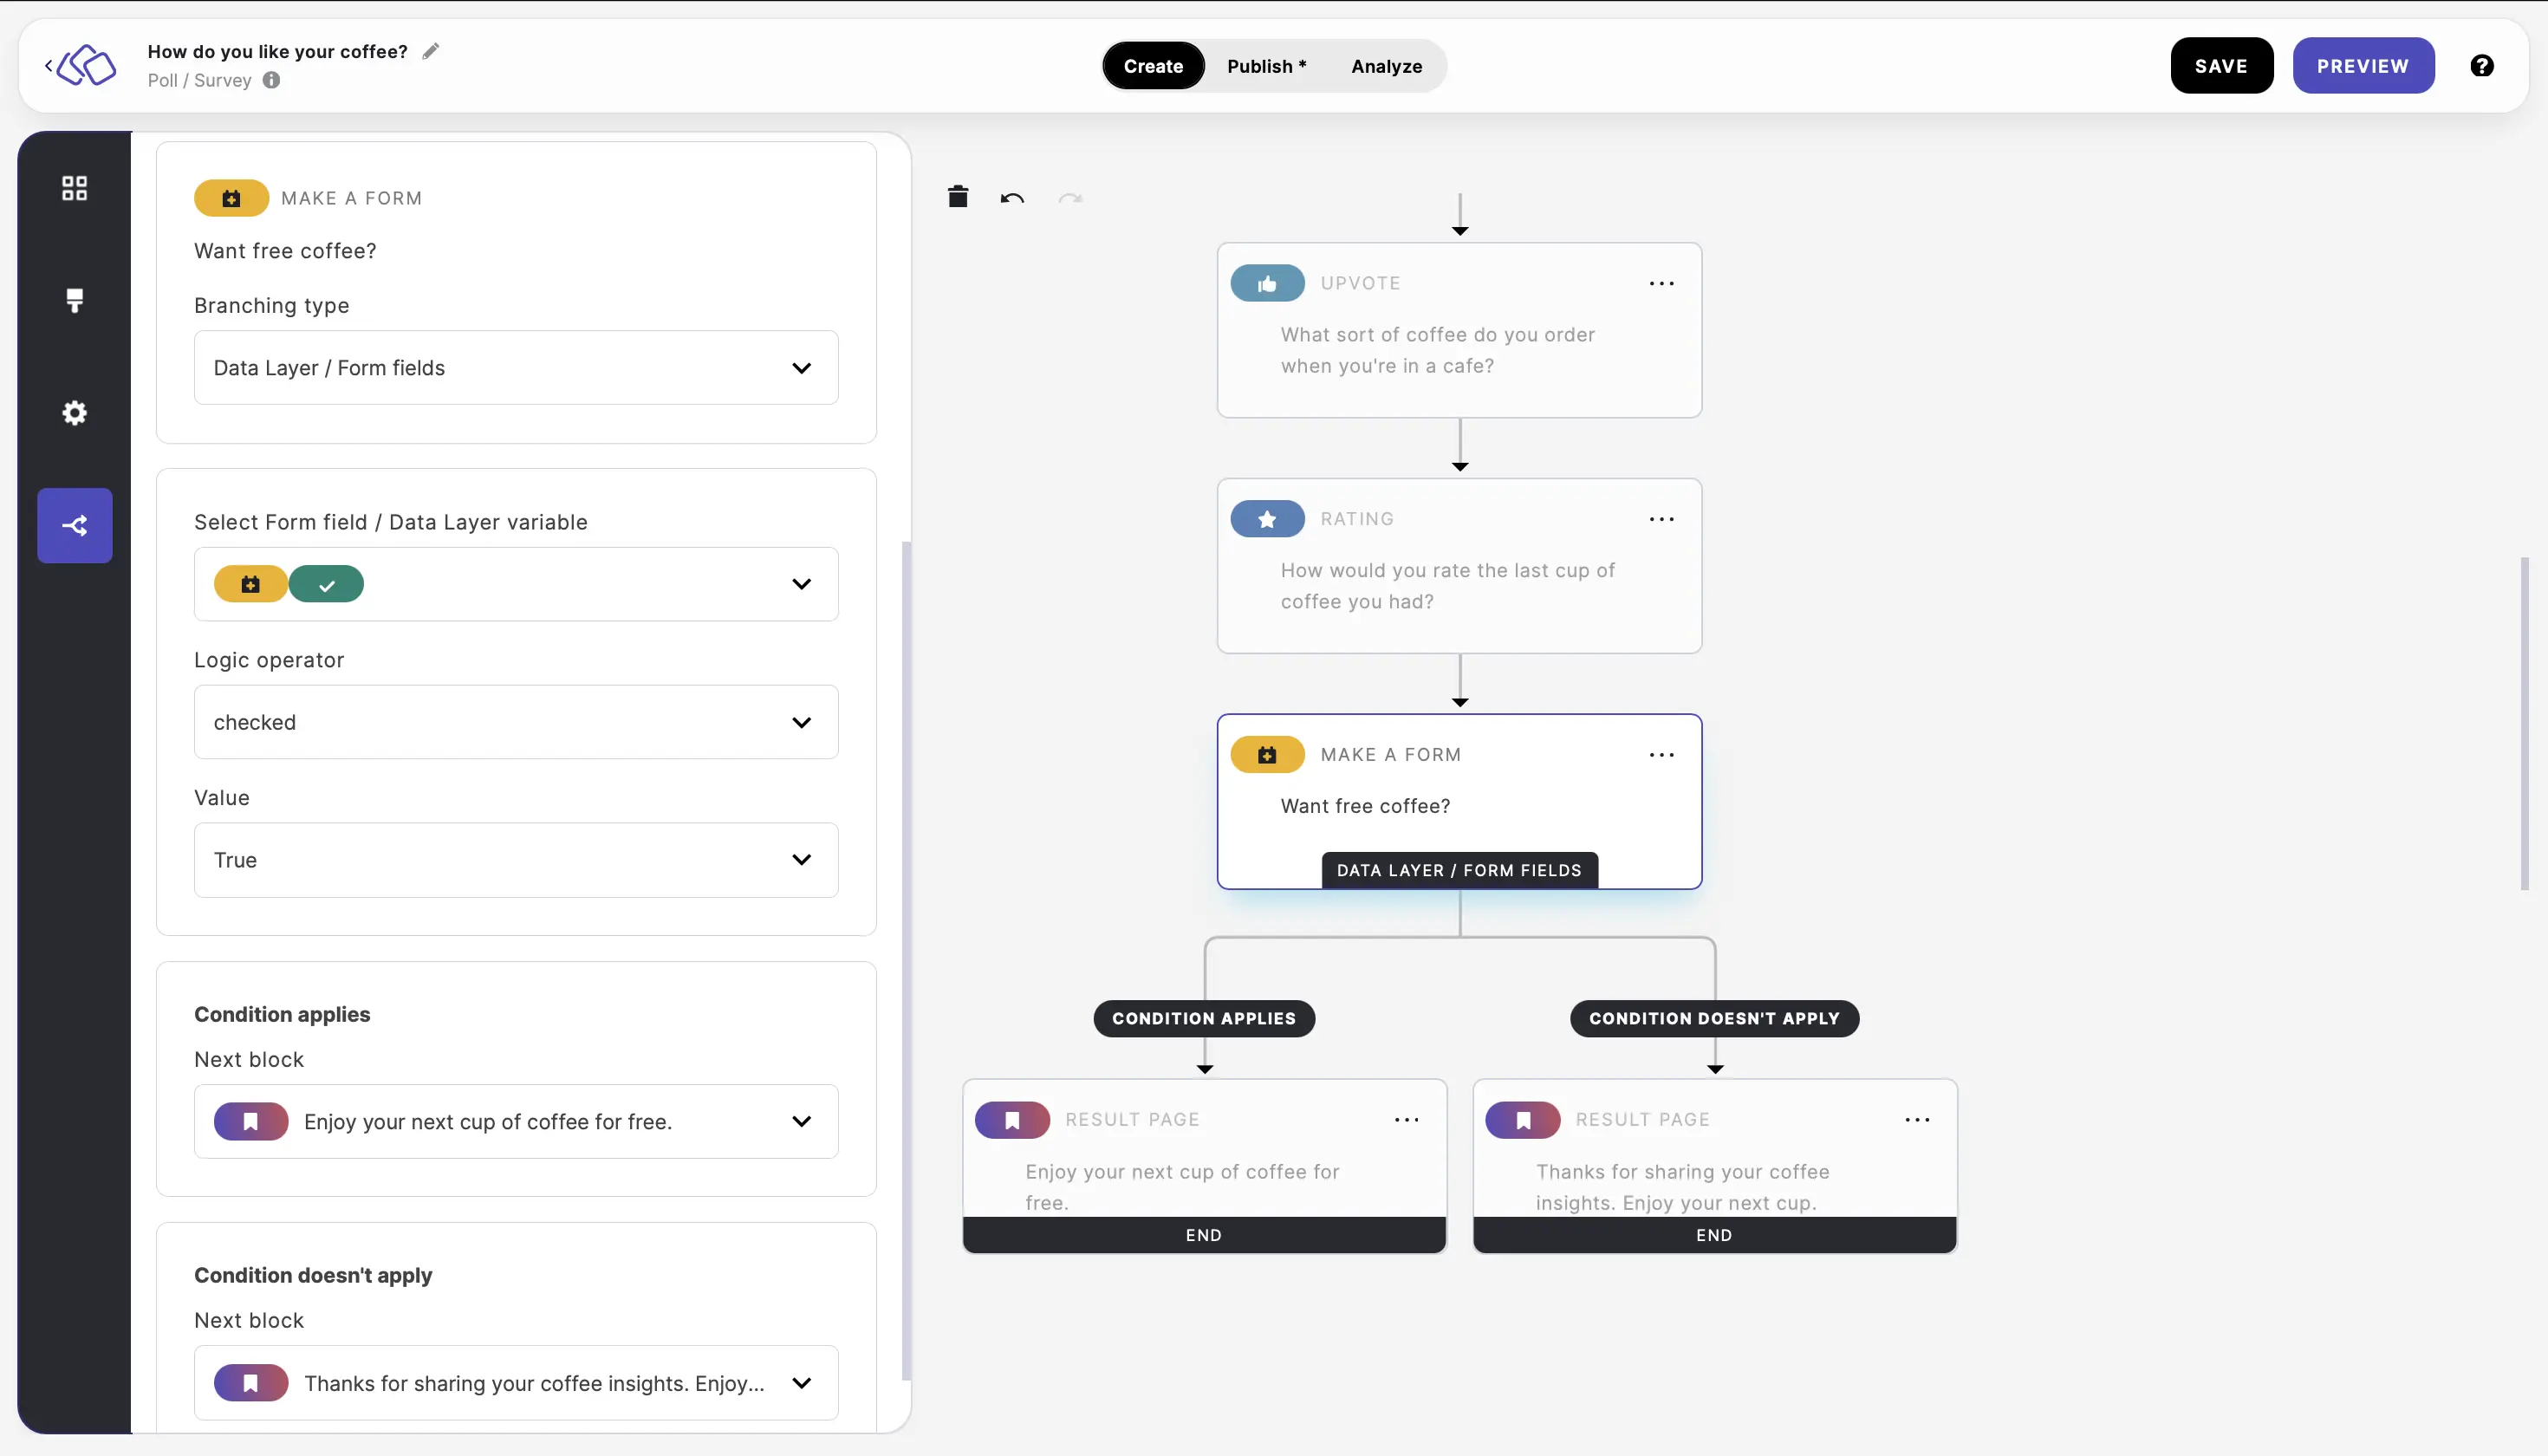
Task: Open the Rating block three-dot menu
Action: [1662, 519]
